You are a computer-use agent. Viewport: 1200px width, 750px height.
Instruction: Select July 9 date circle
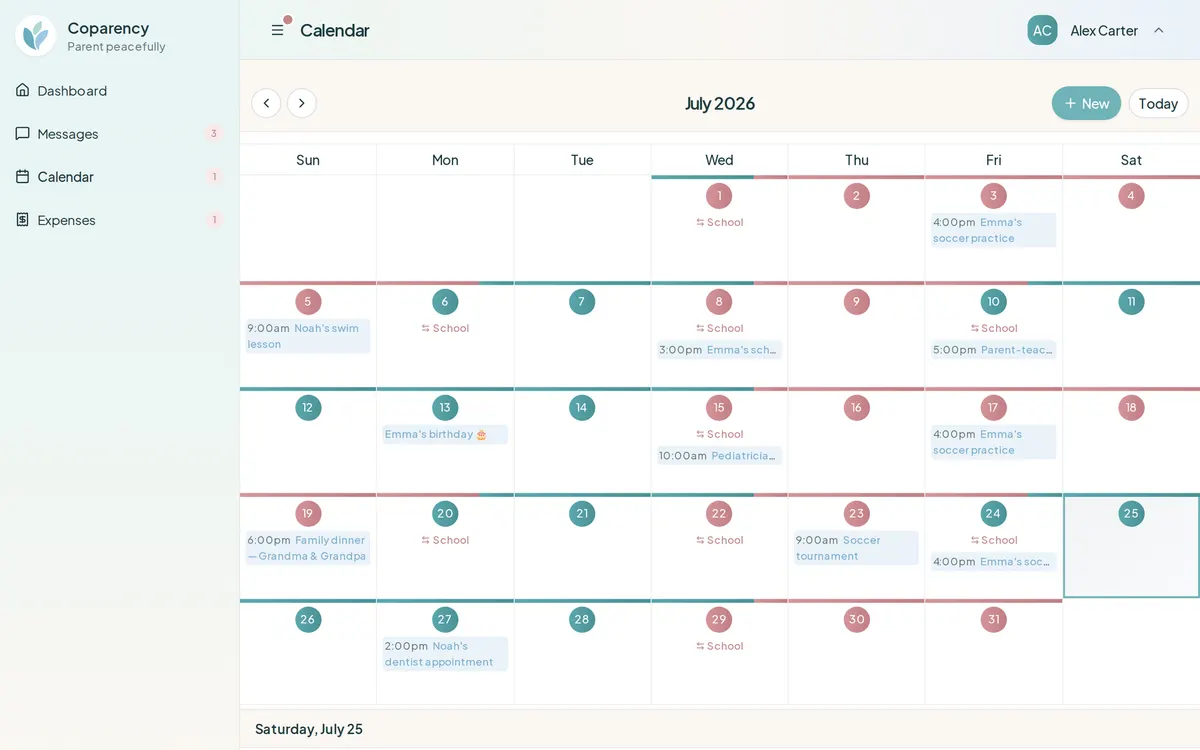[856, 302]
